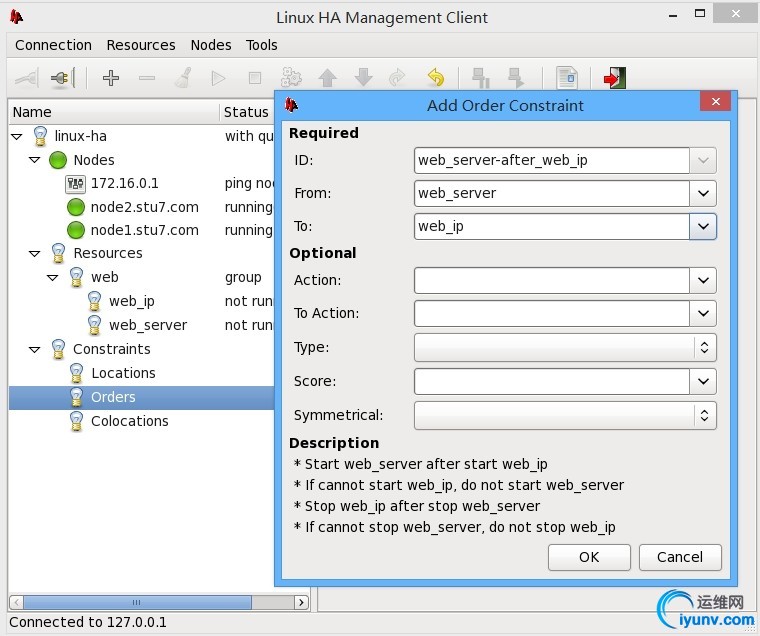Click the gears default-settings toolbar icon

(x=291, y=78)
